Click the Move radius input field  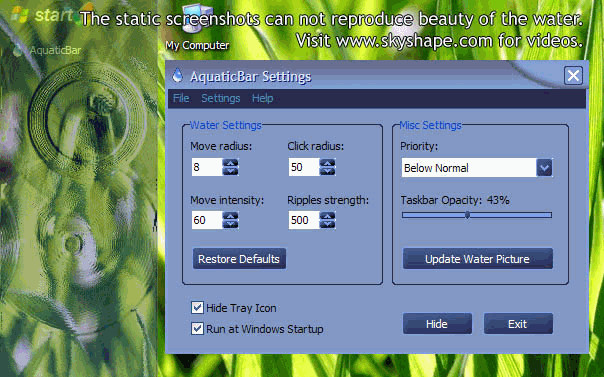point(207,167)
